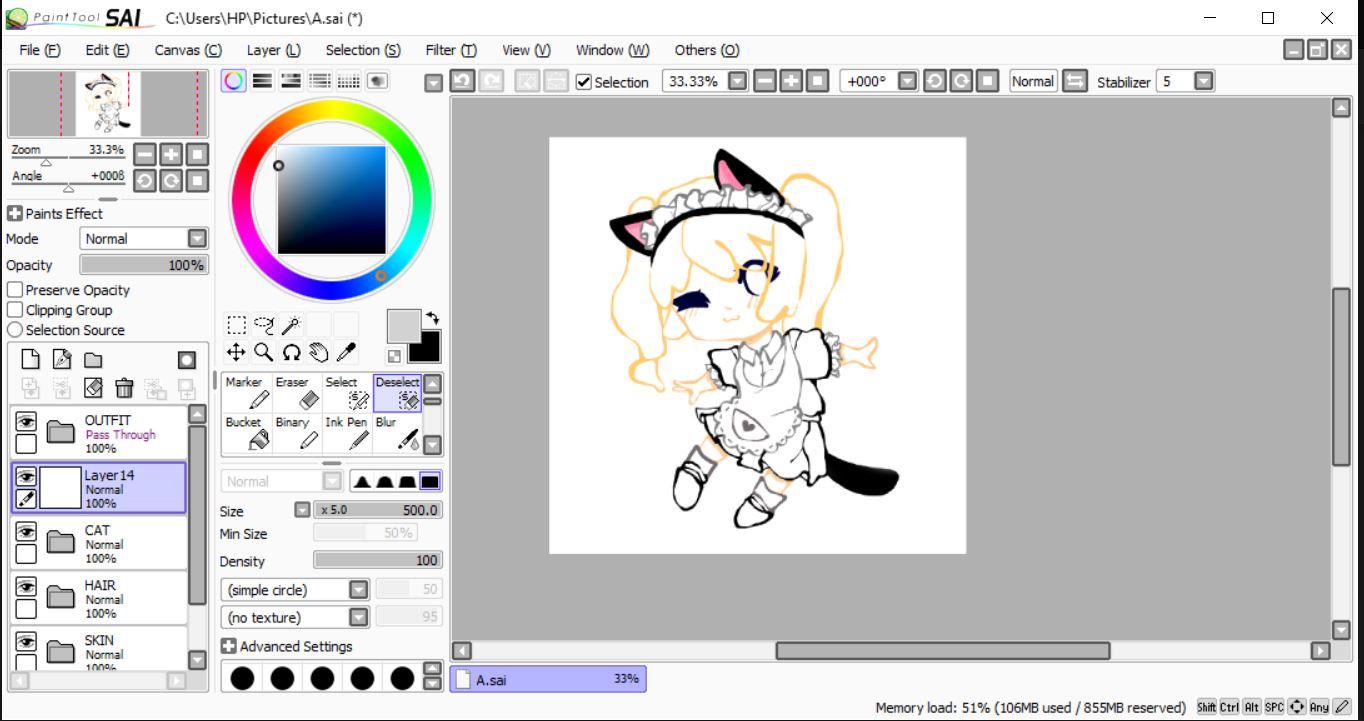Viewport: 1364px width, 721px height.
Task: Create a new normal layer
Action: tap(30, 360)
